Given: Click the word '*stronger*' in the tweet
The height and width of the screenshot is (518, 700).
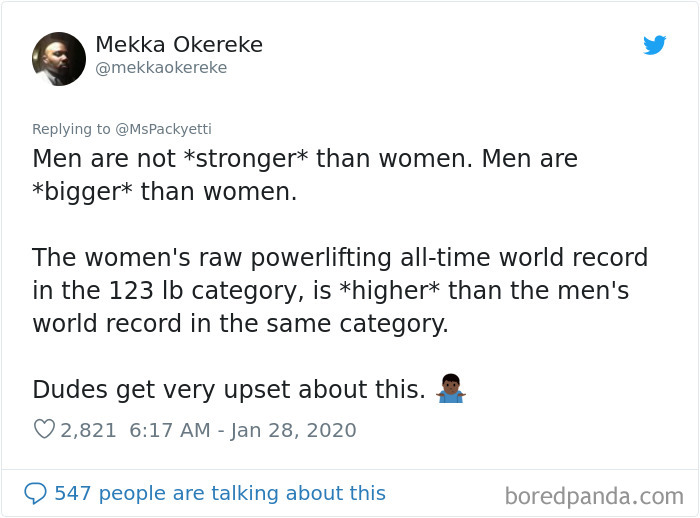Looking at the screenshot, I should coord(246,159).
